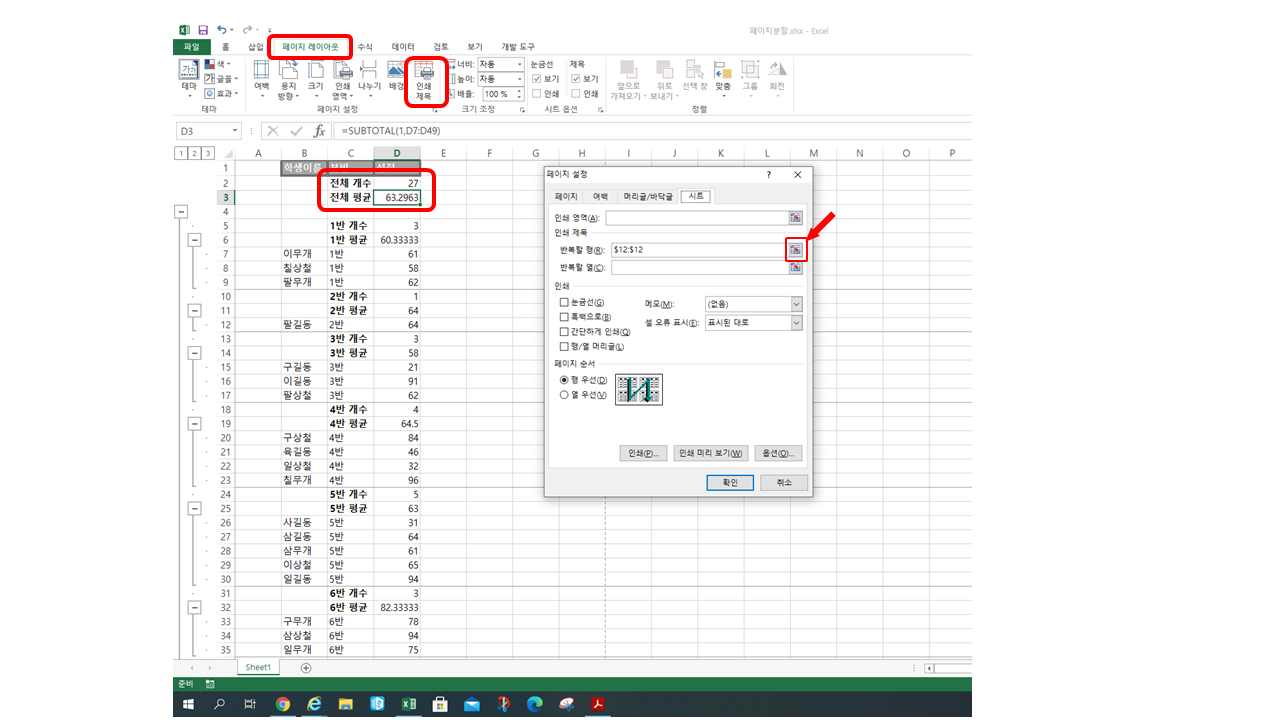This screenshot has width=1280, height=720.
Task: Click range selector next to 인쇄 영역 field
Action: pos(795,217)
